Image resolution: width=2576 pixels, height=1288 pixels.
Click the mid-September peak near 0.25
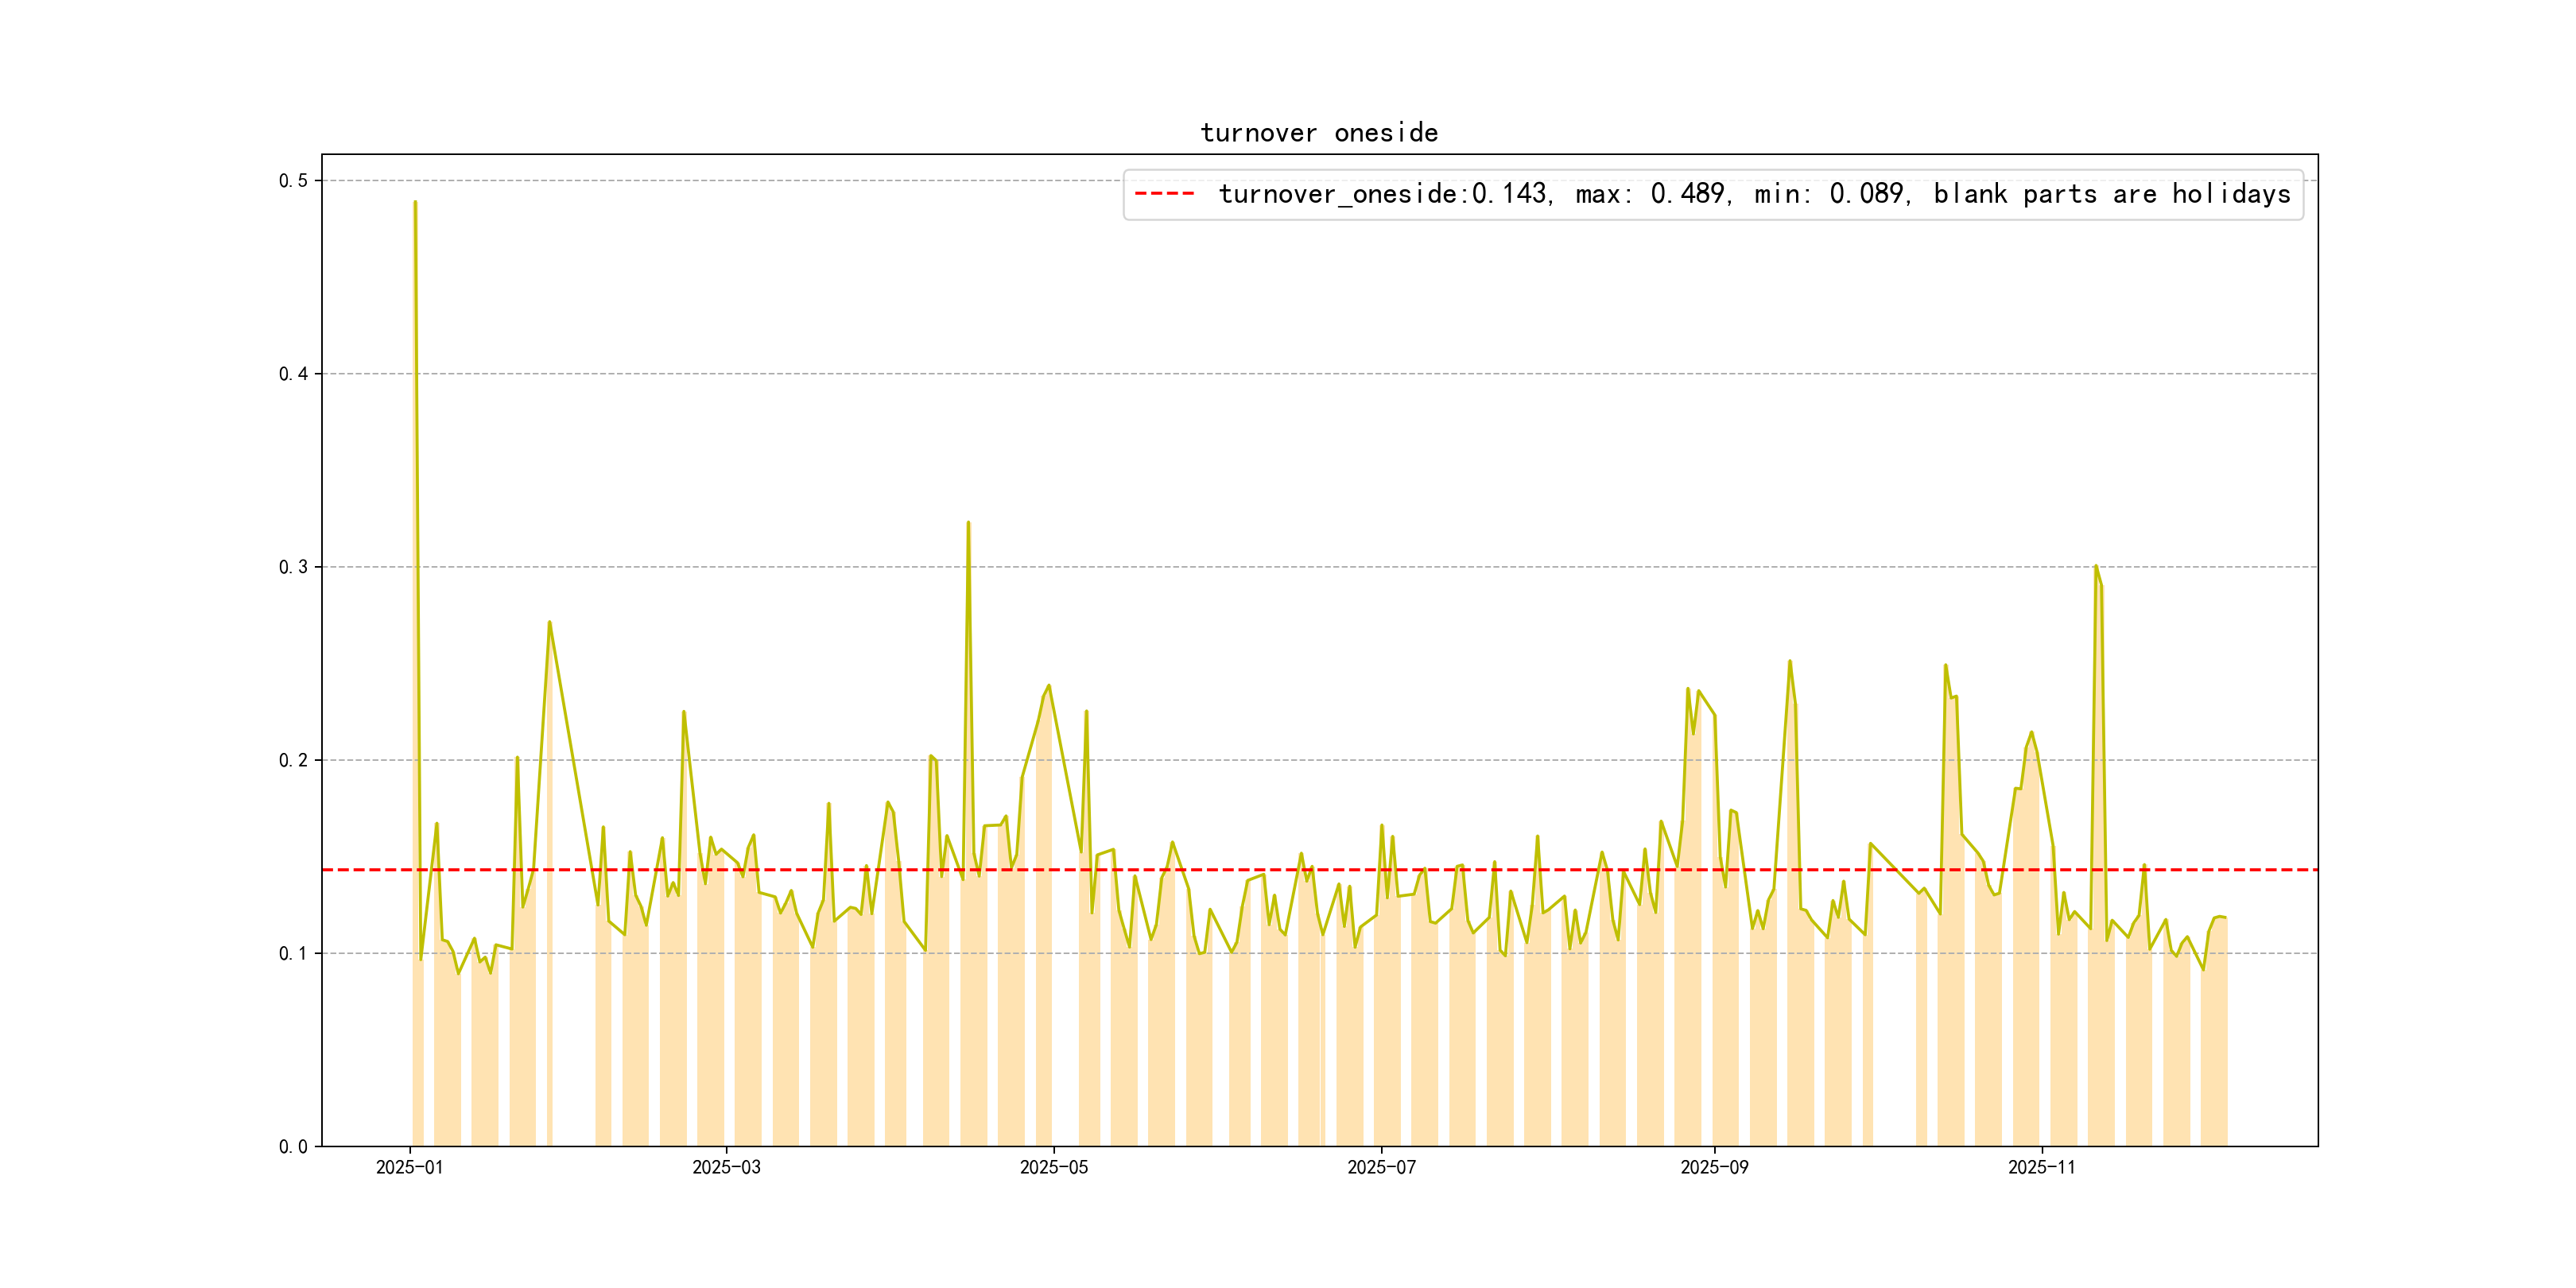[x=1789, y=662]
